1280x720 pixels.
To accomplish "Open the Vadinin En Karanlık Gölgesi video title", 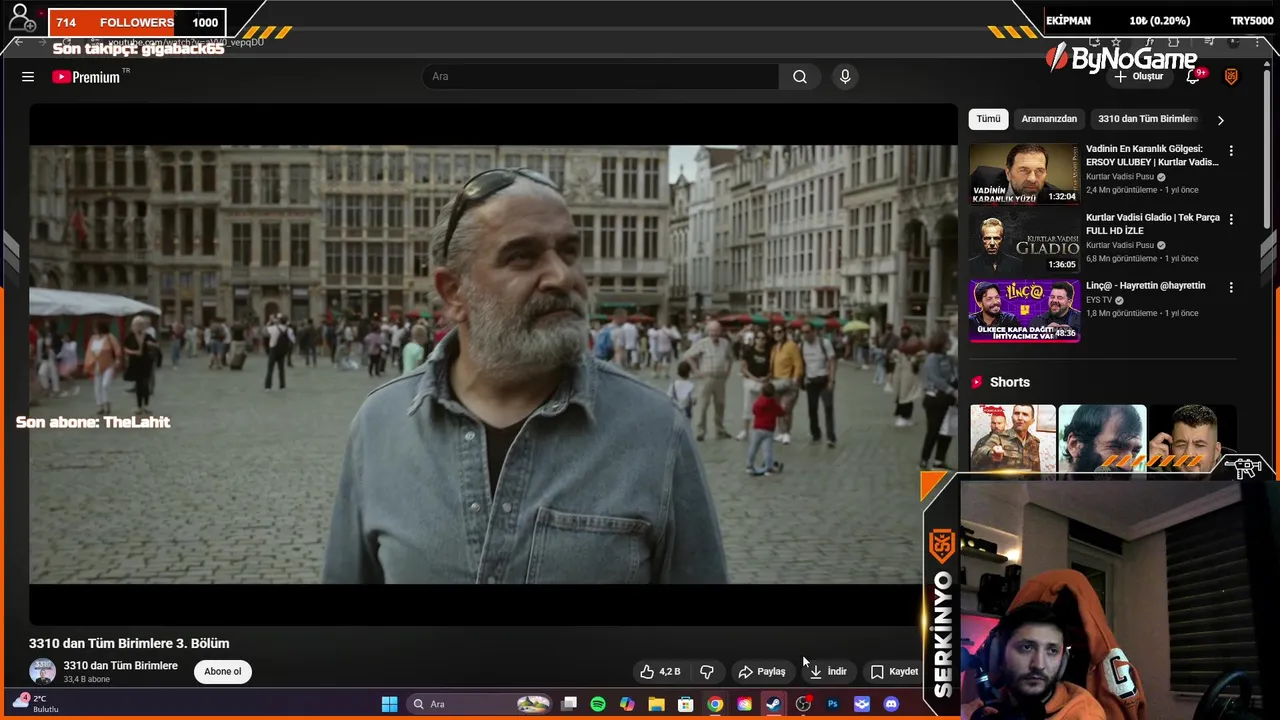I will (1152, 156).
